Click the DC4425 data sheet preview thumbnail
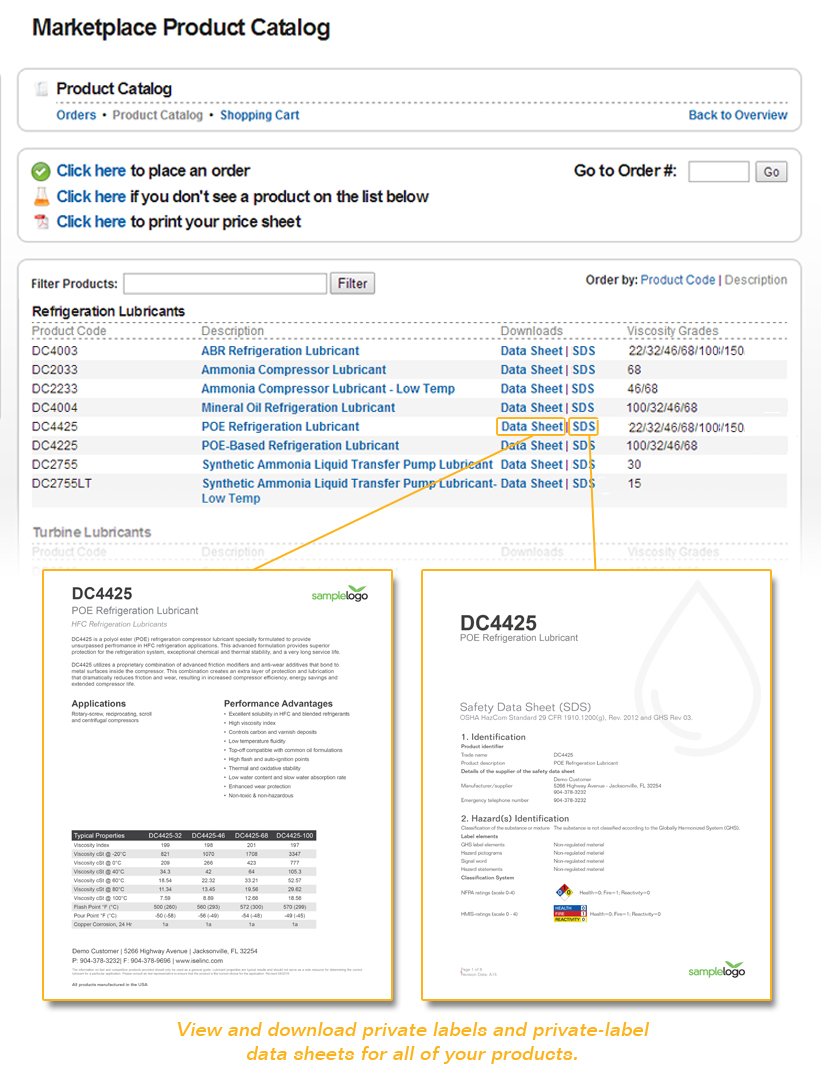Viewport: 821px width, 1080px height. click(218, 785)
